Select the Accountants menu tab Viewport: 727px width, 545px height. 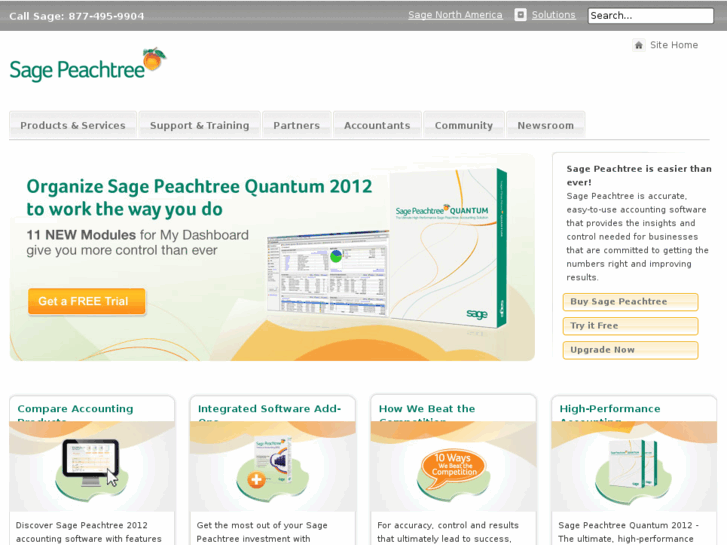[377, 125]
